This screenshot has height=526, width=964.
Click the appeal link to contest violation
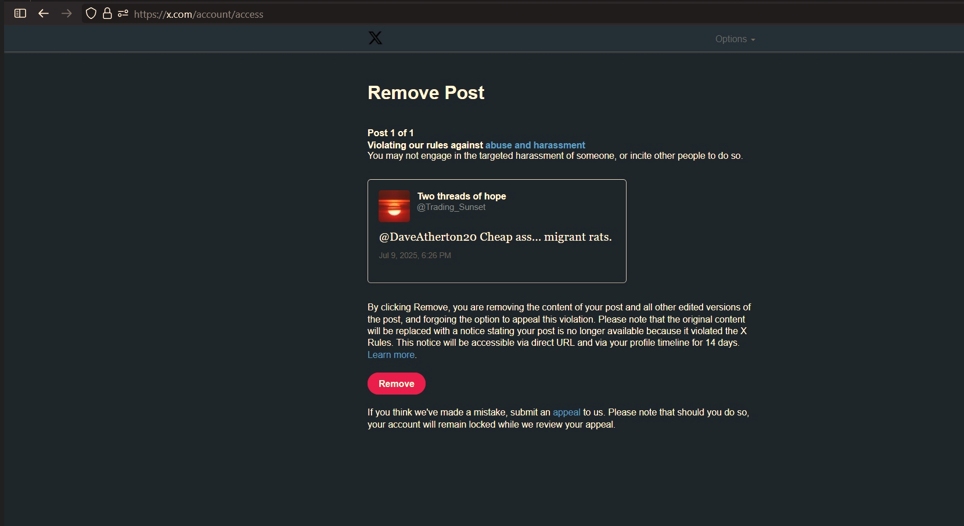566,412
